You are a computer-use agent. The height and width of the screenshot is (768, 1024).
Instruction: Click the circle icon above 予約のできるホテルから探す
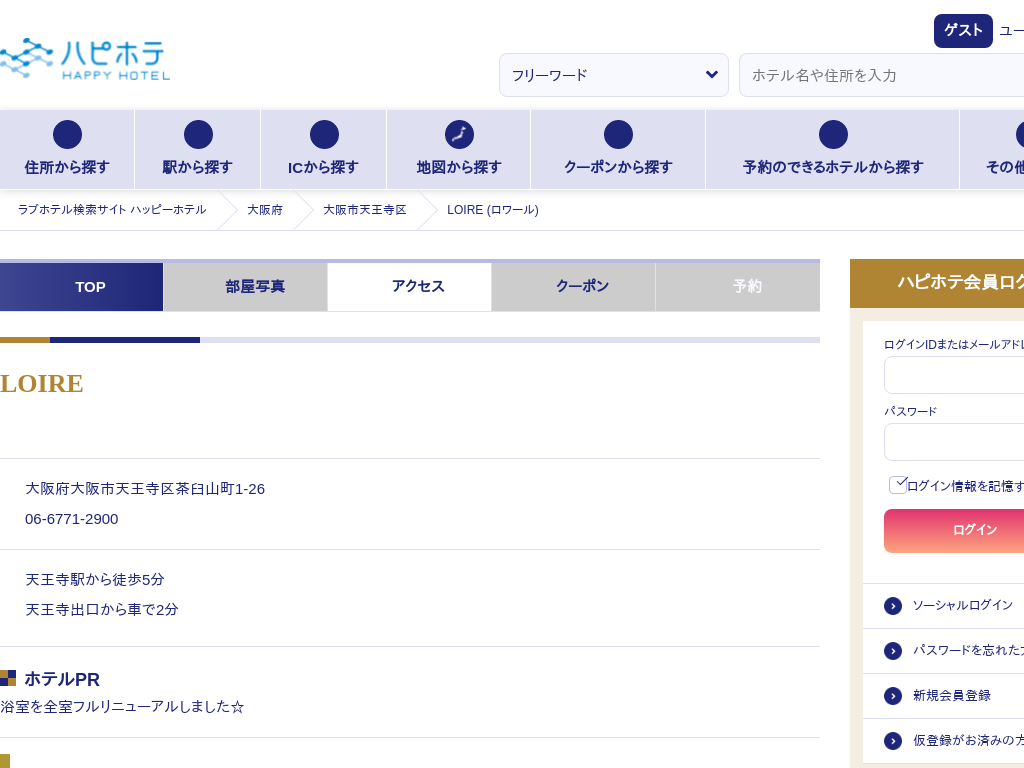(833, 135)
